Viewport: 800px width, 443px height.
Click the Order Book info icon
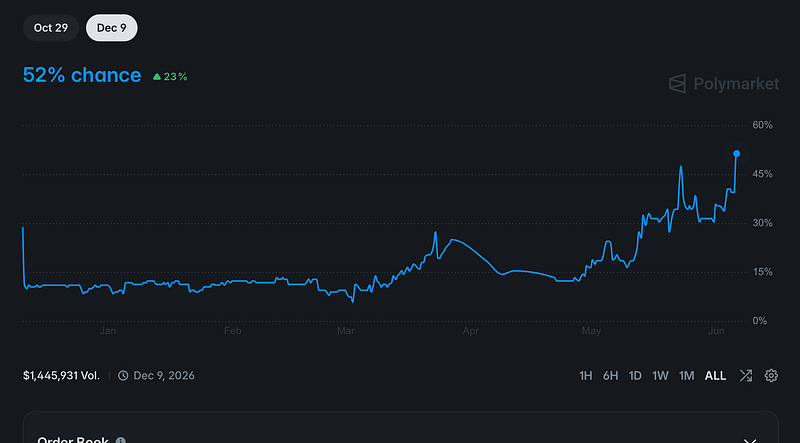(x=120, y=441)
